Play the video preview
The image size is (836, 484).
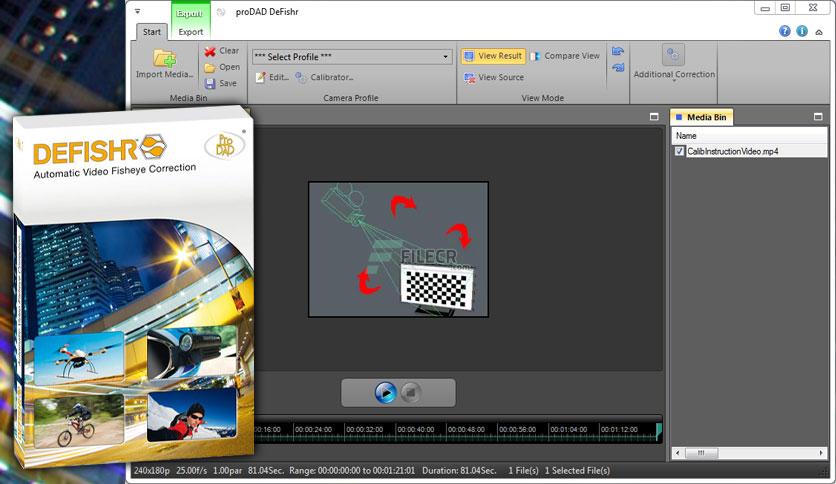[385, 393]
